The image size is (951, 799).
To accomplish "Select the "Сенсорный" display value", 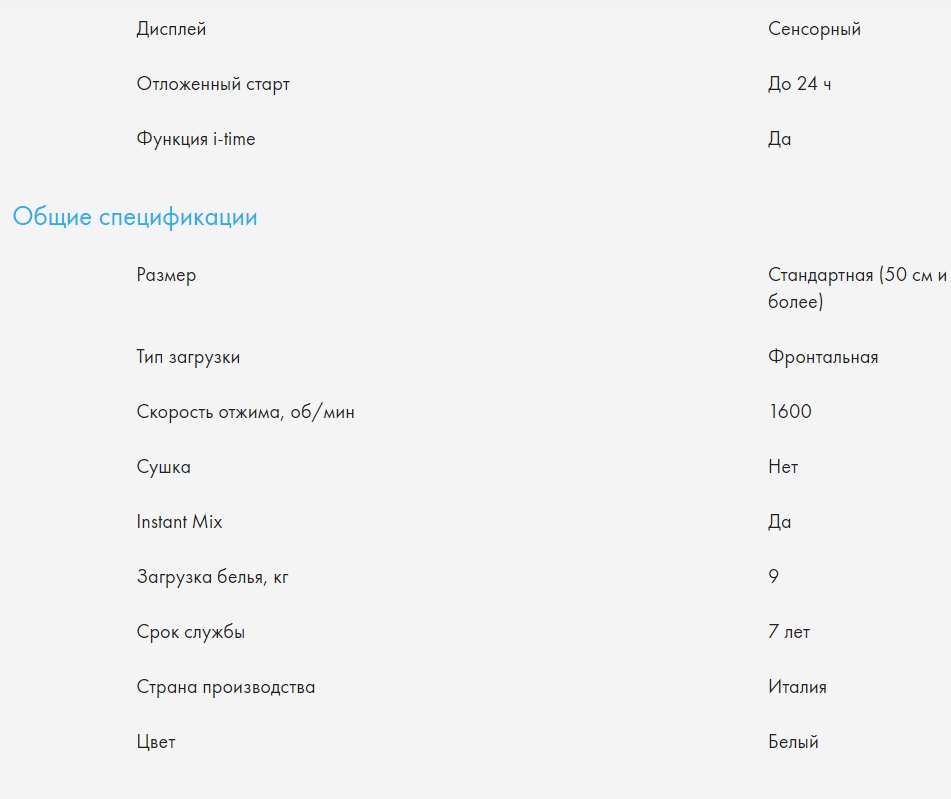I will point(814,29).
